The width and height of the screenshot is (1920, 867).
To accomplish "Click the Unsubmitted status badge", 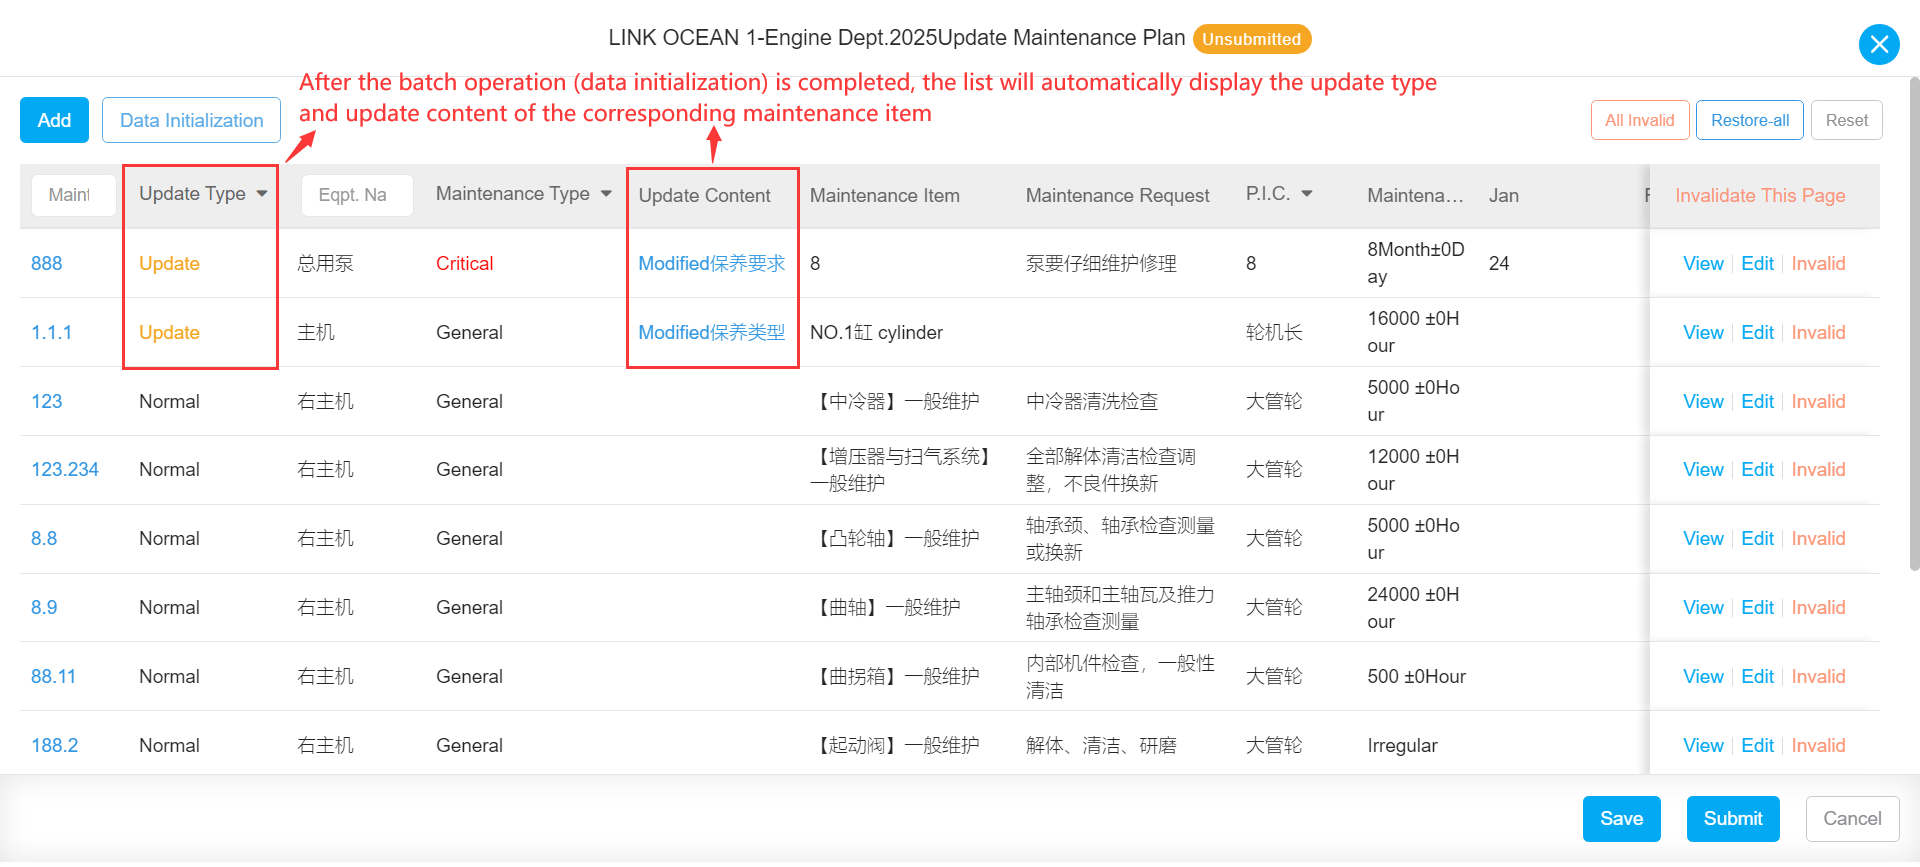I will click(1251, 39).
